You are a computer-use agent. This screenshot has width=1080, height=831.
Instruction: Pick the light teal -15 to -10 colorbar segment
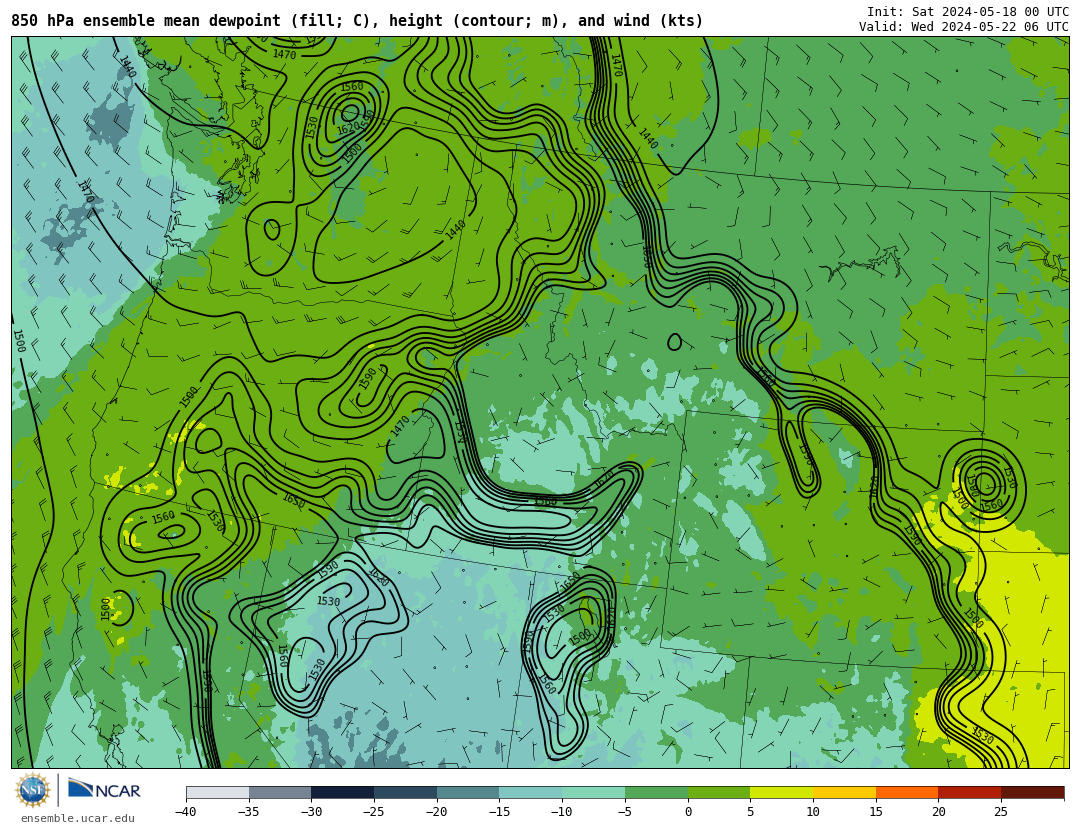[531, 792]
